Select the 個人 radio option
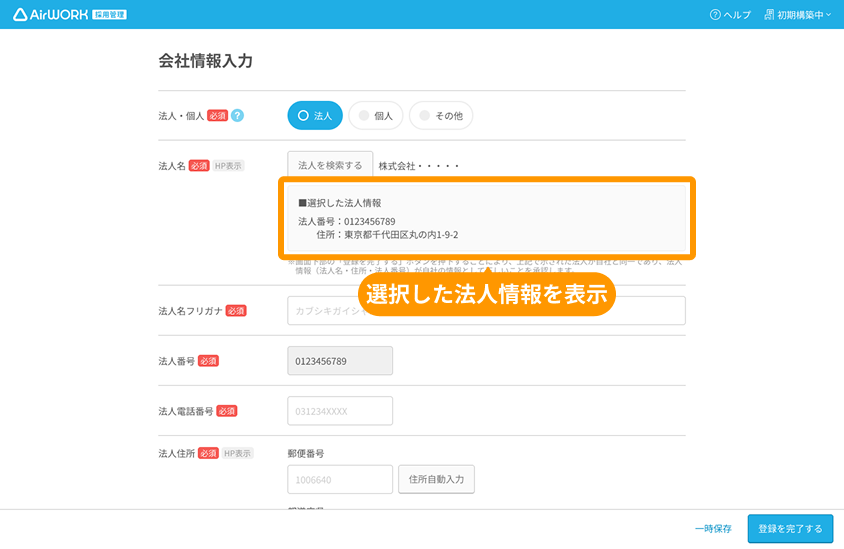Viewport: 844px width, 549px height. coord(376,115)
